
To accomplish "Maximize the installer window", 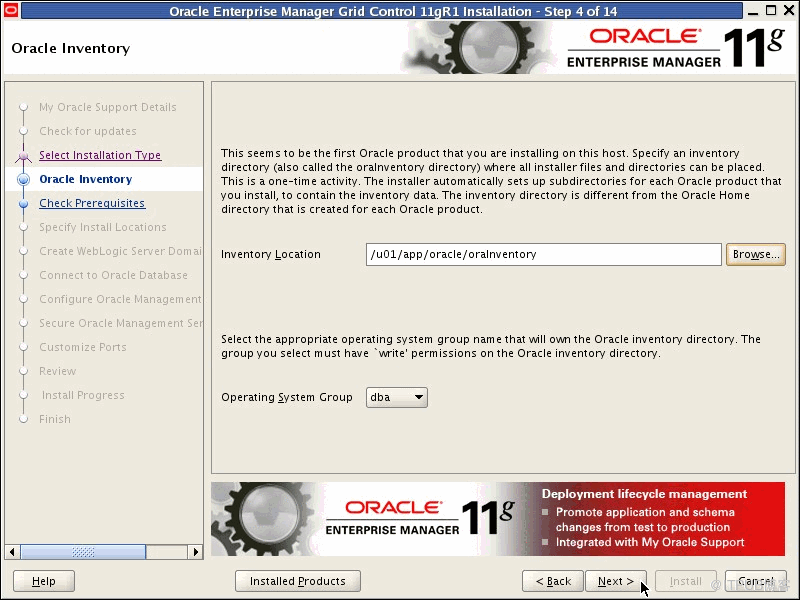I will (x=771, y=10).
